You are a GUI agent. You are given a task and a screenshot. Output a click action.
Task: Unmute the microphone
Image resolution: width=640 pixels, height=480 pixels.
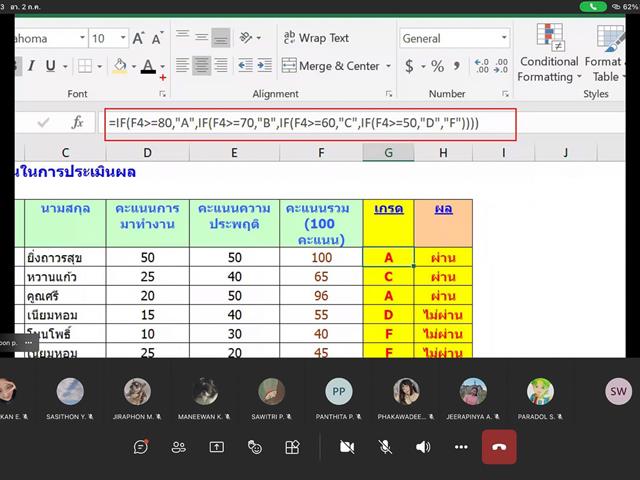coord(385,447)
